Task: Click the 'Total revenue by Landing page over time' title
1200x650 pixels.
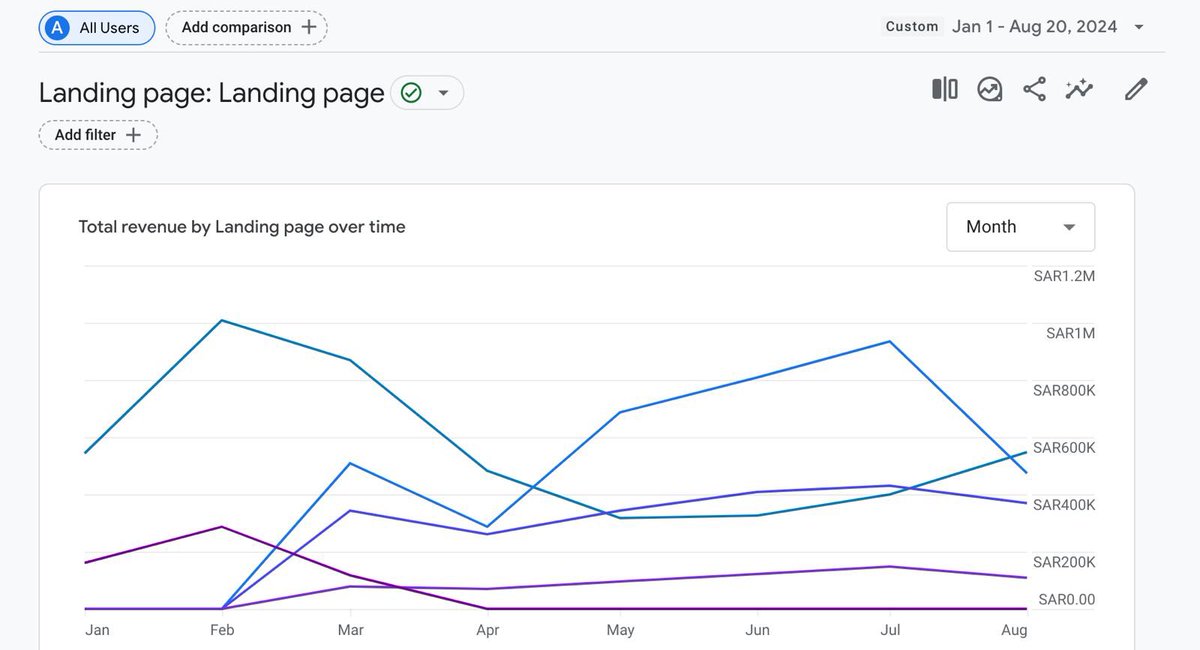Action: point(242,227)
